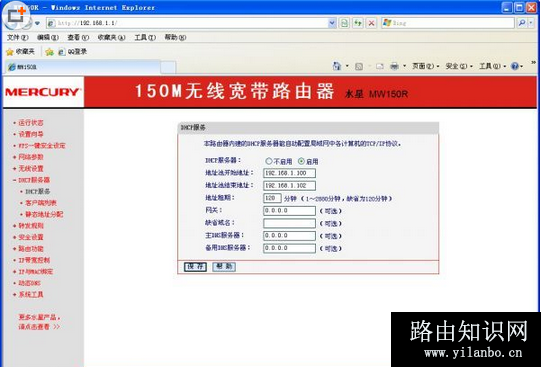The width and height of the screenshot is (541, 367).
Task: Click the home page icon in command bar
Action: [x=337, y=66]
